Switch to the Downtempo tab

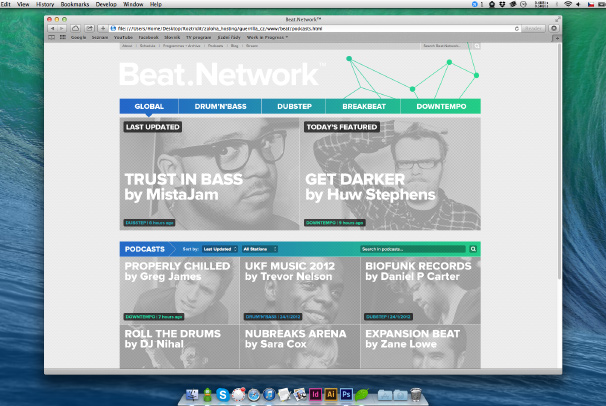point(440,107)
